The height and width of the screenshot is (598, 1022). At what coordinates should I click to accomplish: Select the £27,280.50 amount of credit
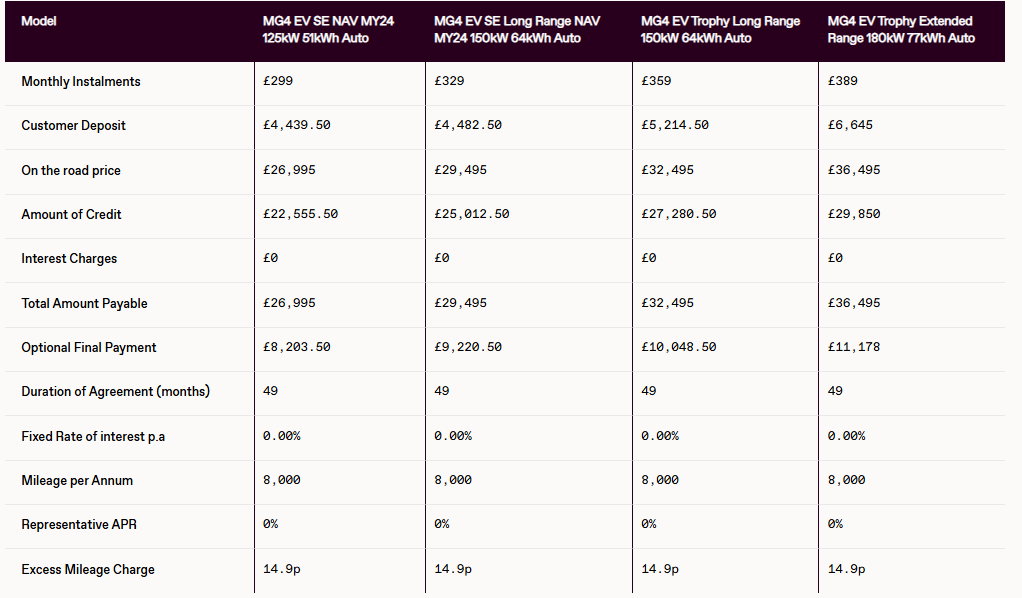click(679, 214)
